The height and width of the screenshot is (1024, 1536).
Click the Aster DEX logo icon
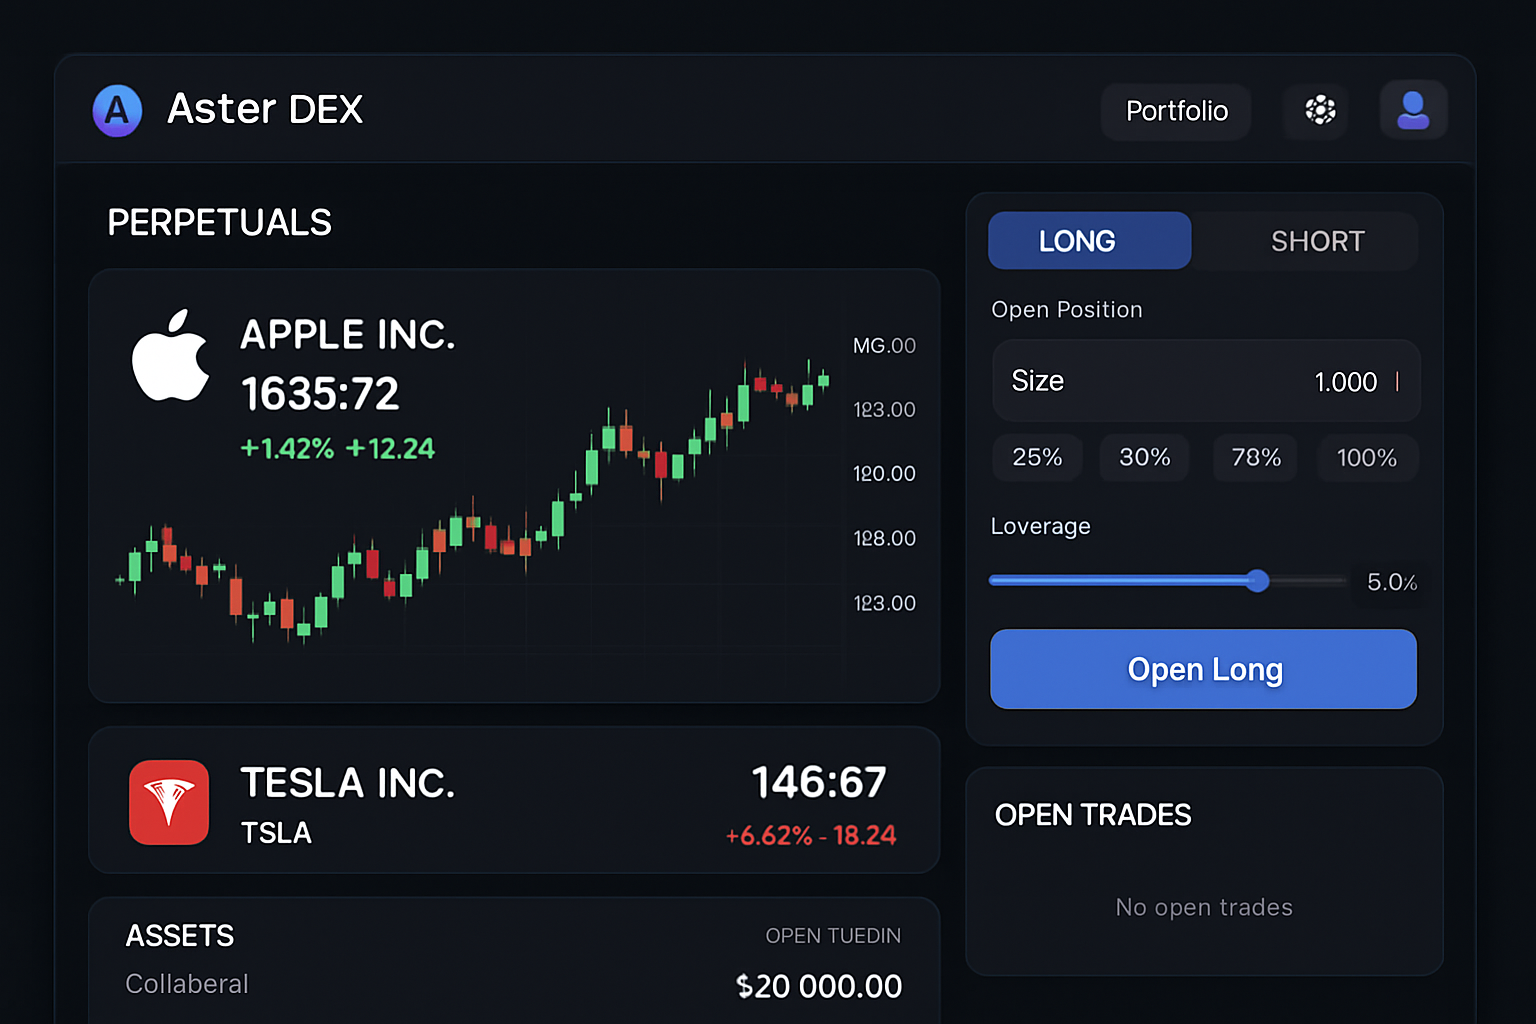[x=117, y=110]
